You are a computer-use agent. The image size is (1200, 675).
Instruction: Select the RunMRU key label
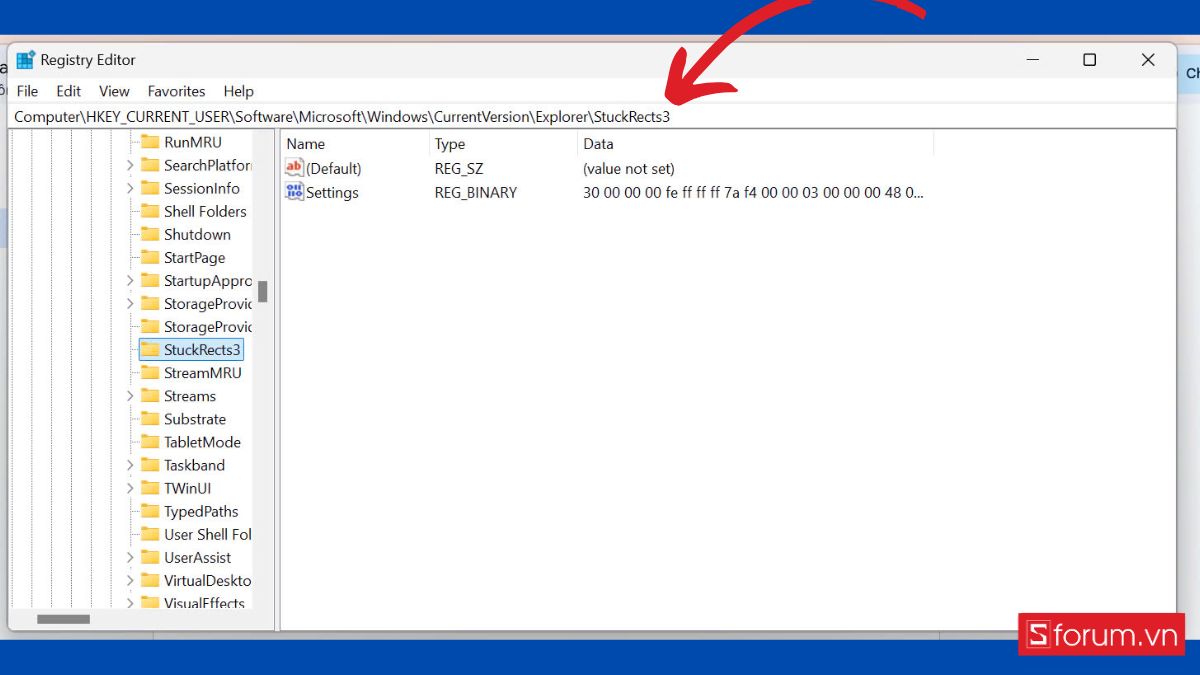tap(193, 142)
